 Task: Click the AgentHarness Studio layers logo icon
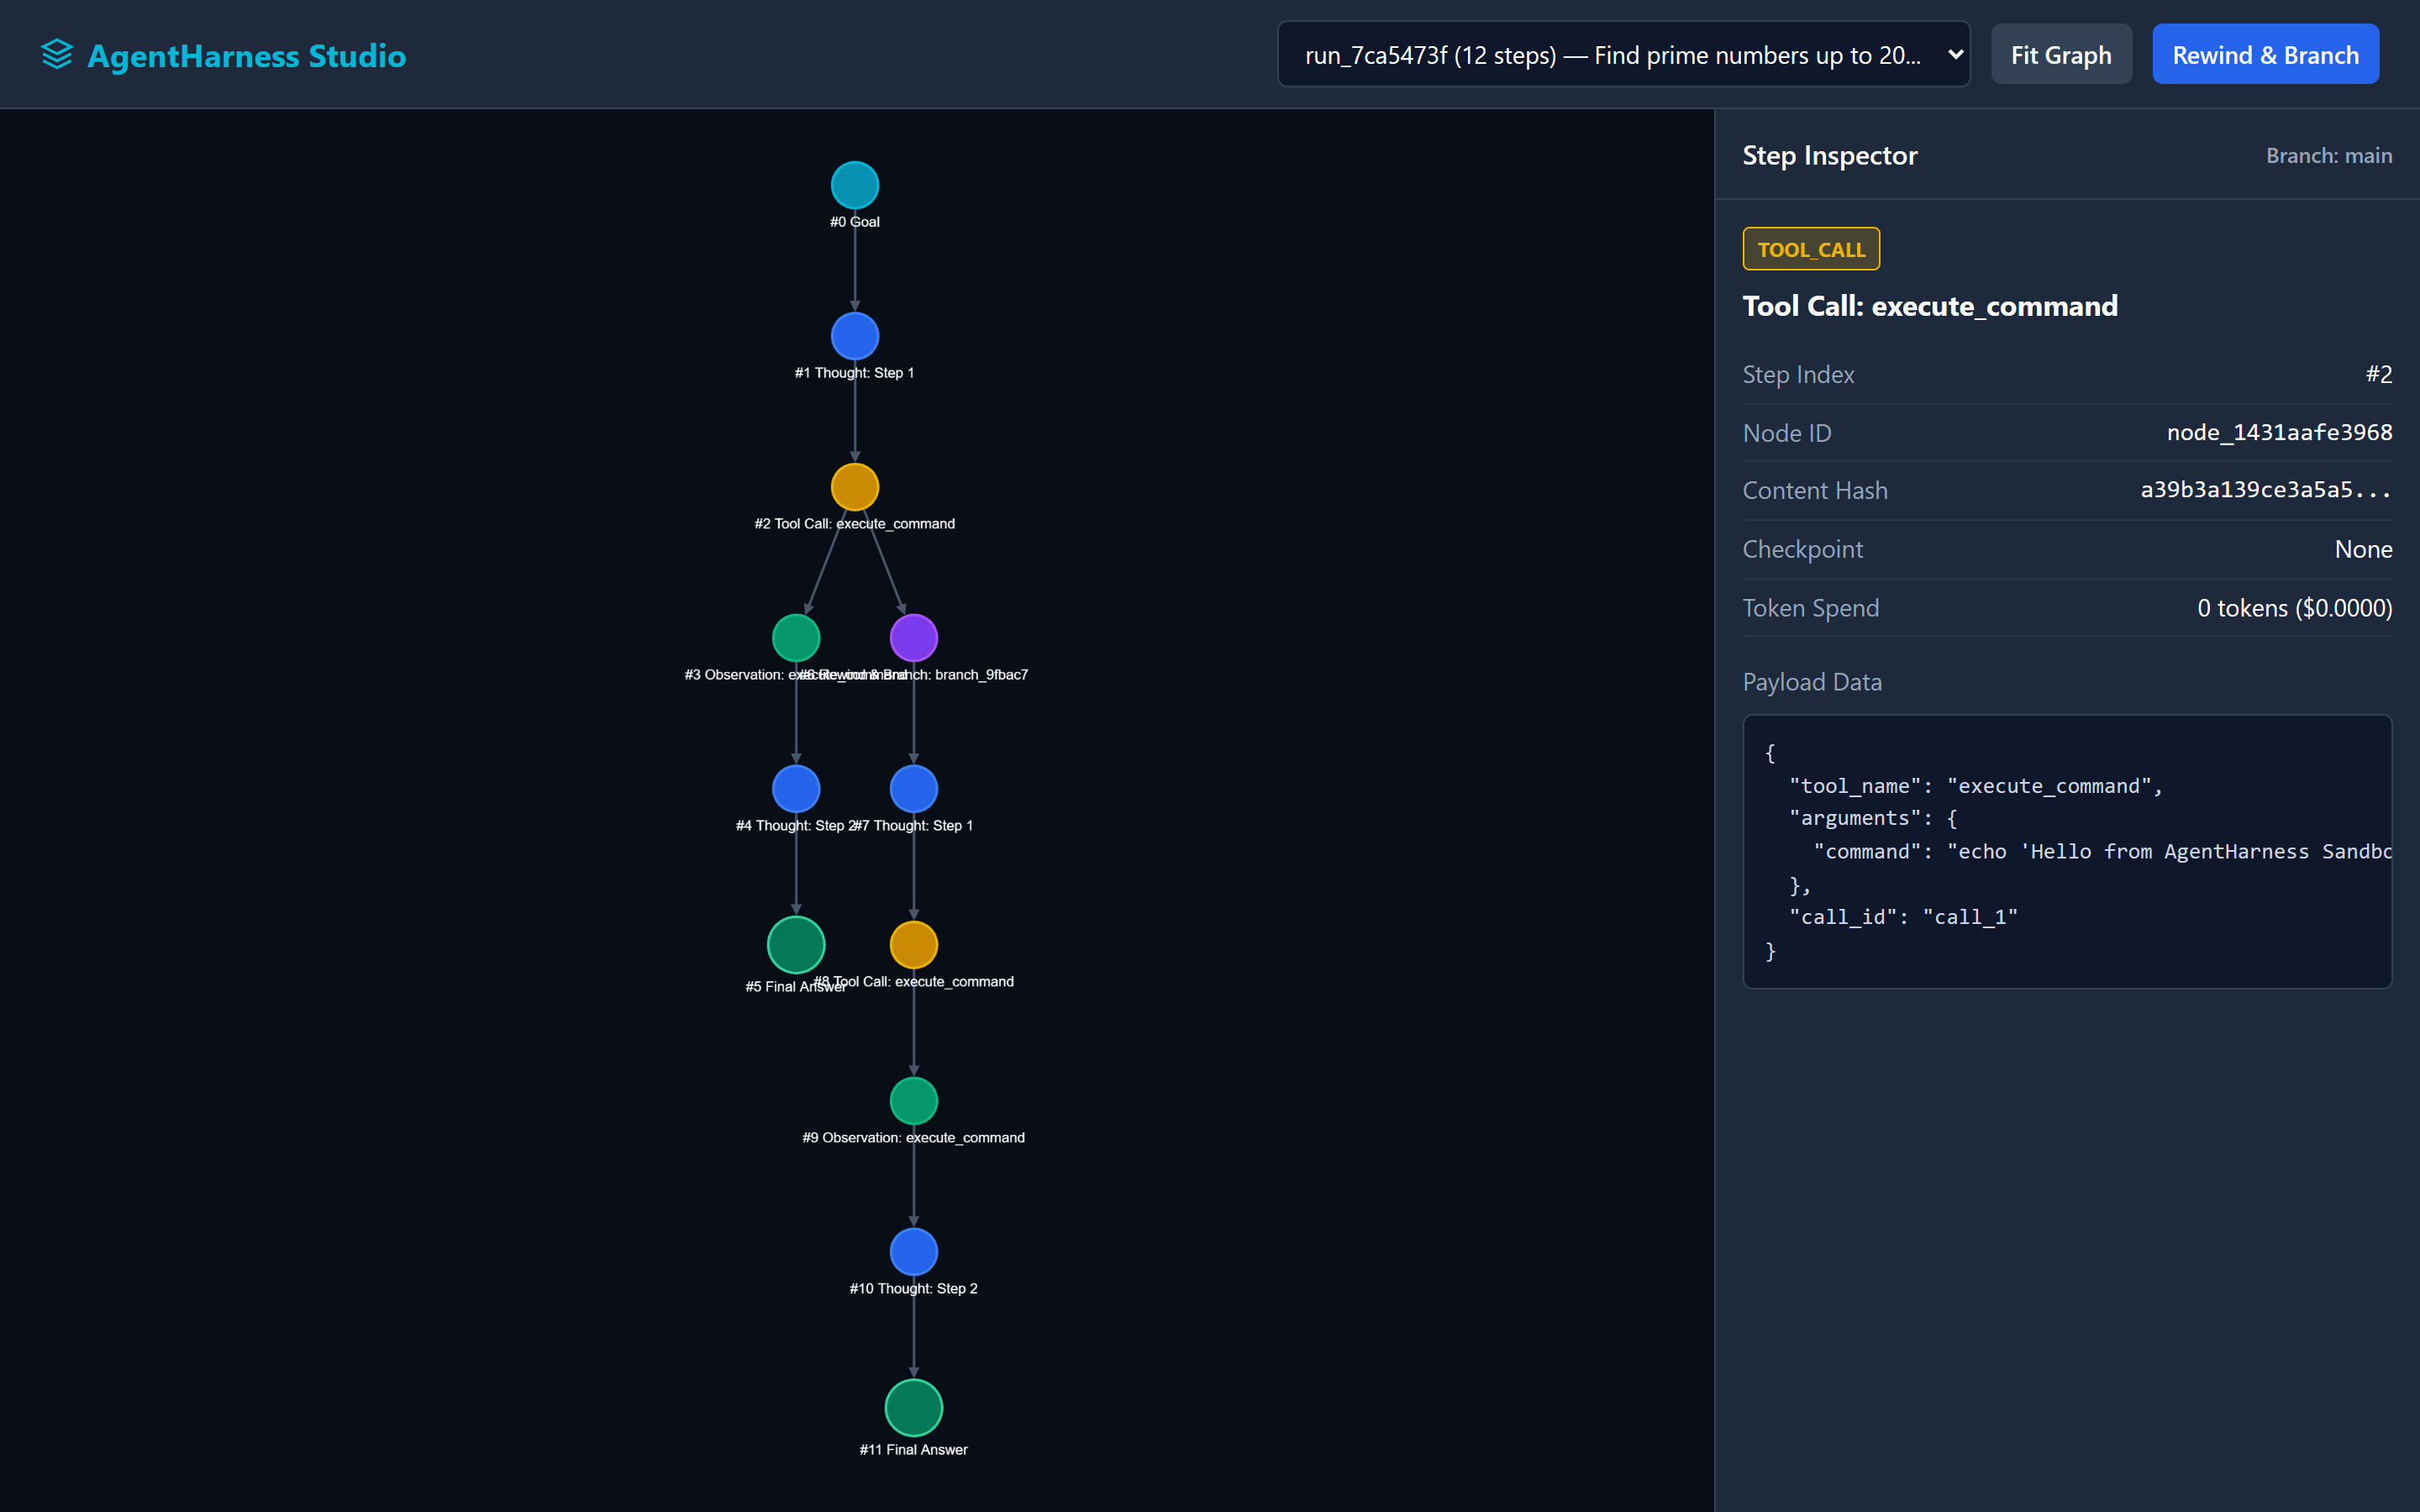click(57, 55)
